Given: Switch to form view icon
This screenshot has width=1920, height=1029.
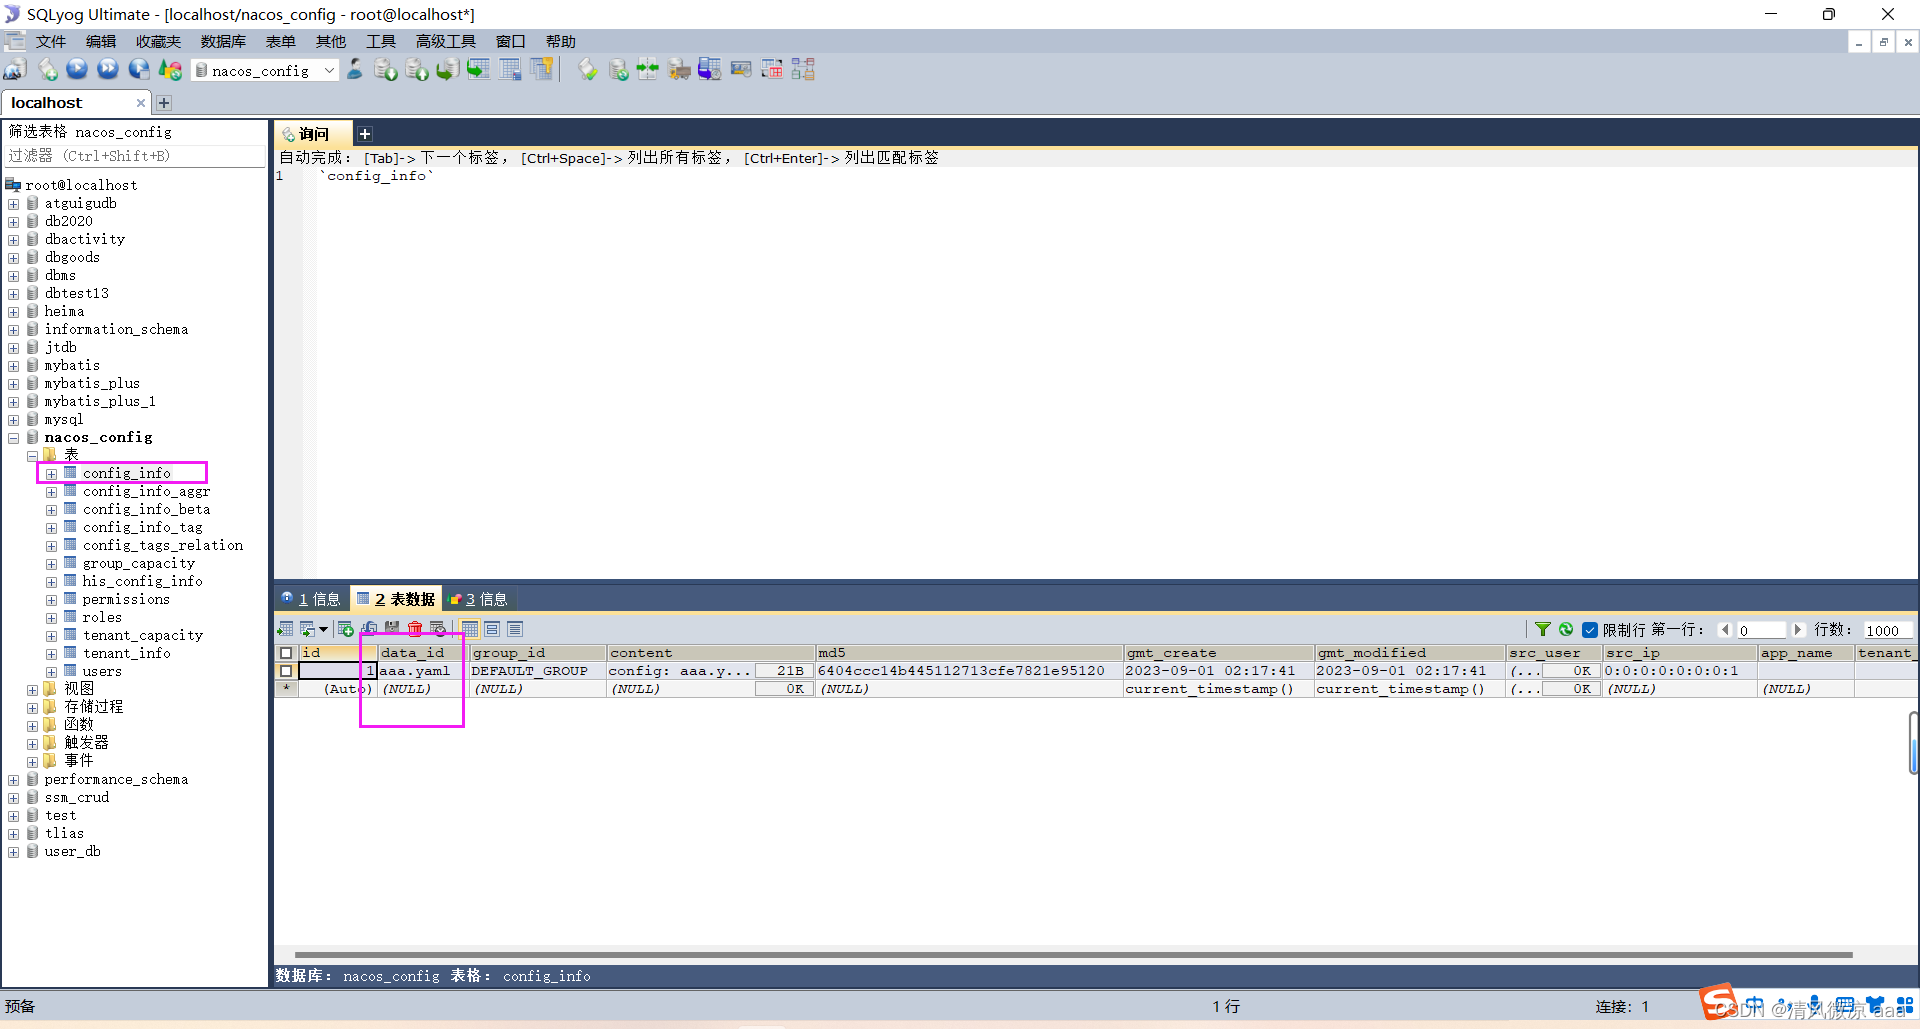Looking at the screenshot, I should [492, 629].
